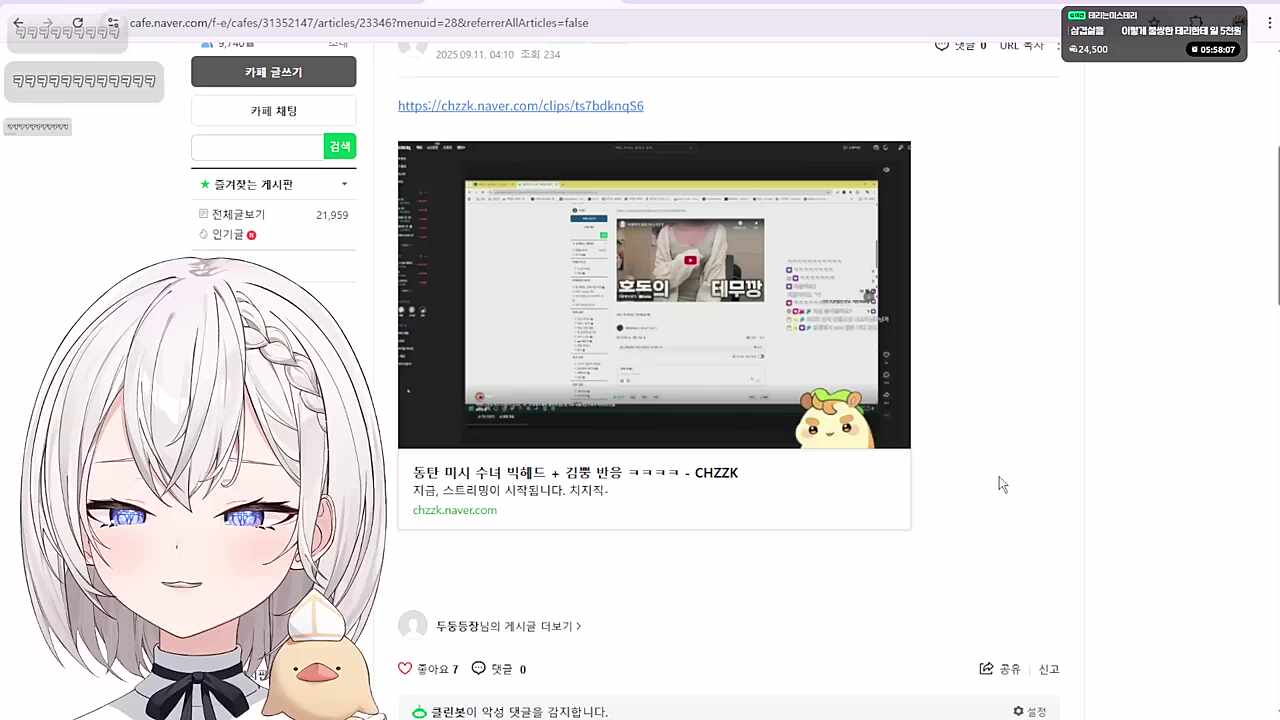Click the bottom 댓글 label
This screenshot has width=1280, height=720.
pyautogui.click(x=501, y=669)
